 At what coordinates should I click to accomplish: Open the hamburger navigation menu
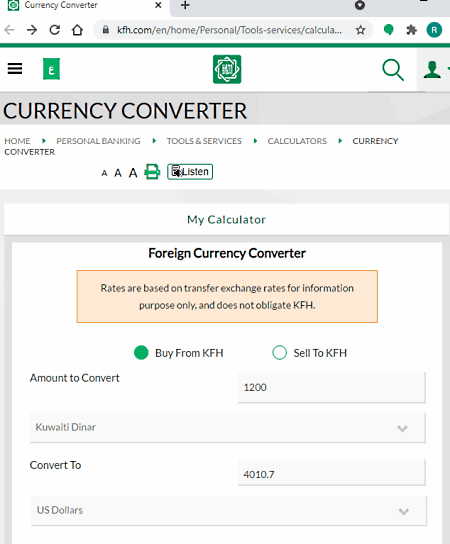tap(15, 69)
